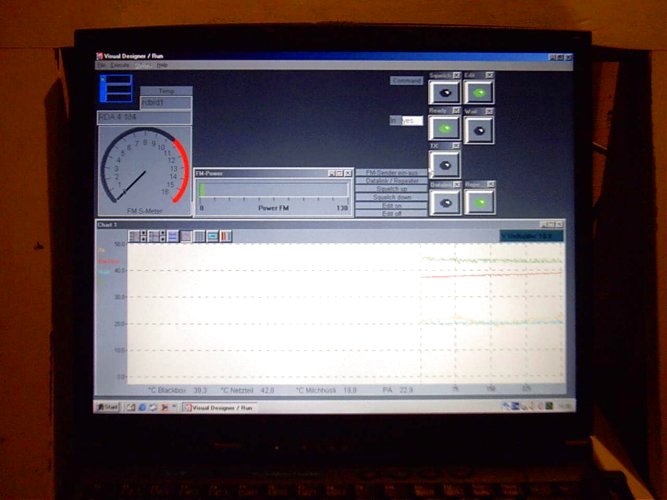Click the RDA 4 504 text field

coord(144,117)
